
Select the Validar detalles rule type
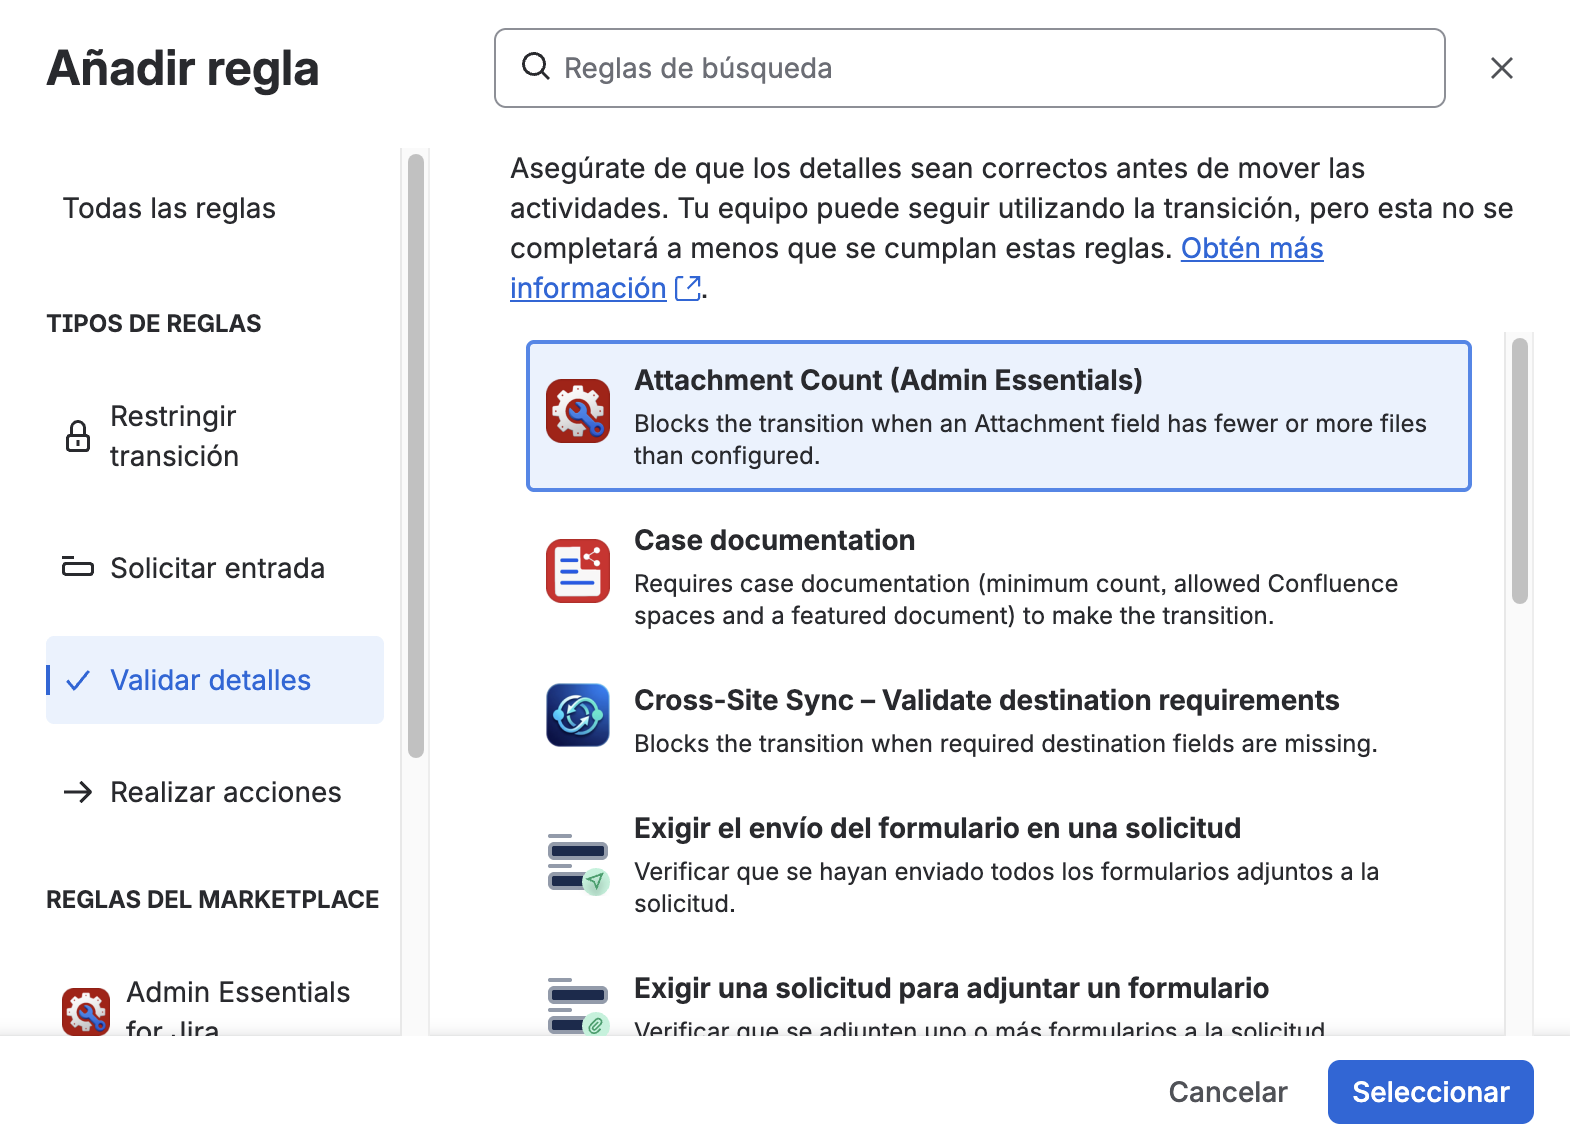pyautogui.click(x=215, y=680)
